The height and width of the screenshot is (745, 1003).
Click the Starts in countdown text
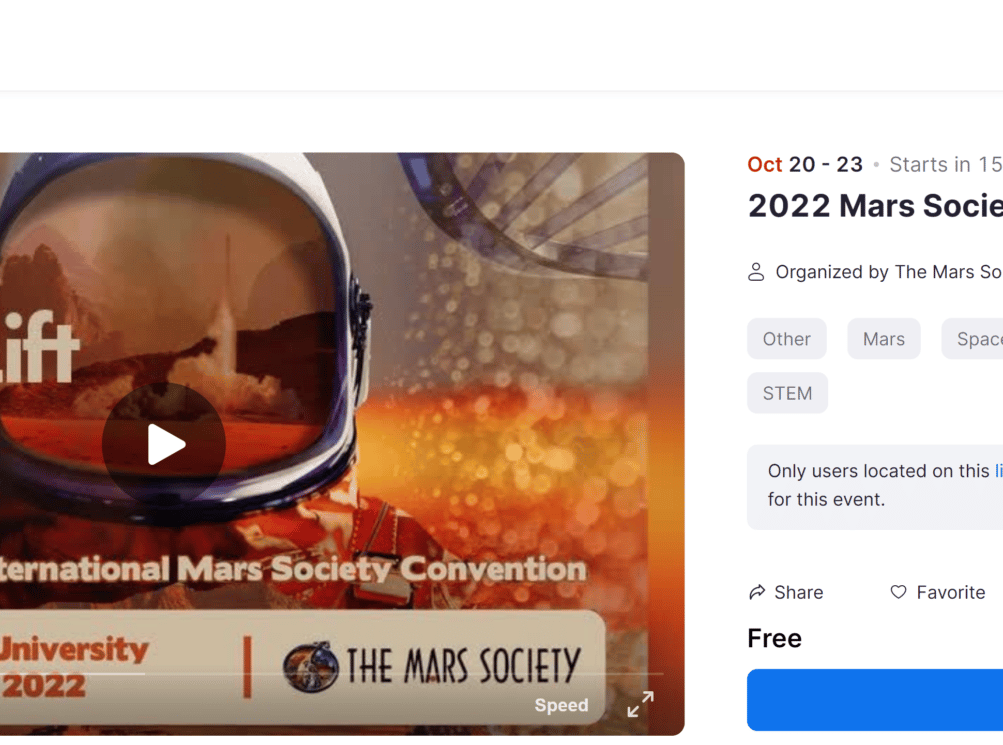(946, 164)
